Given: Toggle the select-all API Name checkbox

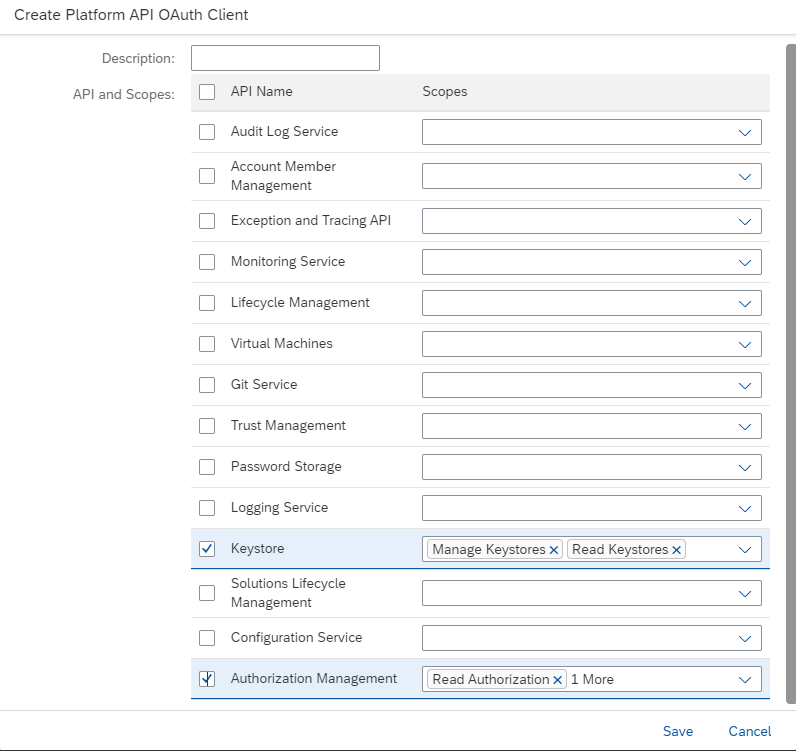Looking at the screenshot, I should 207,92.
